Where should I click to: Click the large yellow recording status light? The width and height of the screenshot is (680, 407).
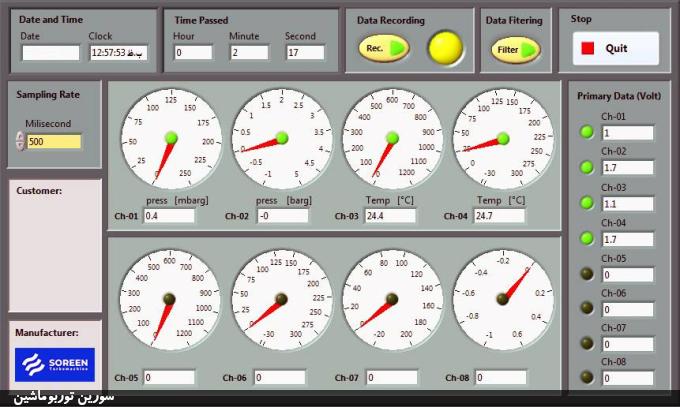444,47
